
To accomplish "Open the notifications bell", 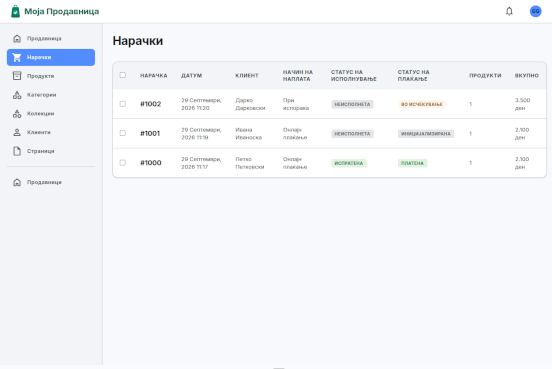I will (x=509, y=11).
